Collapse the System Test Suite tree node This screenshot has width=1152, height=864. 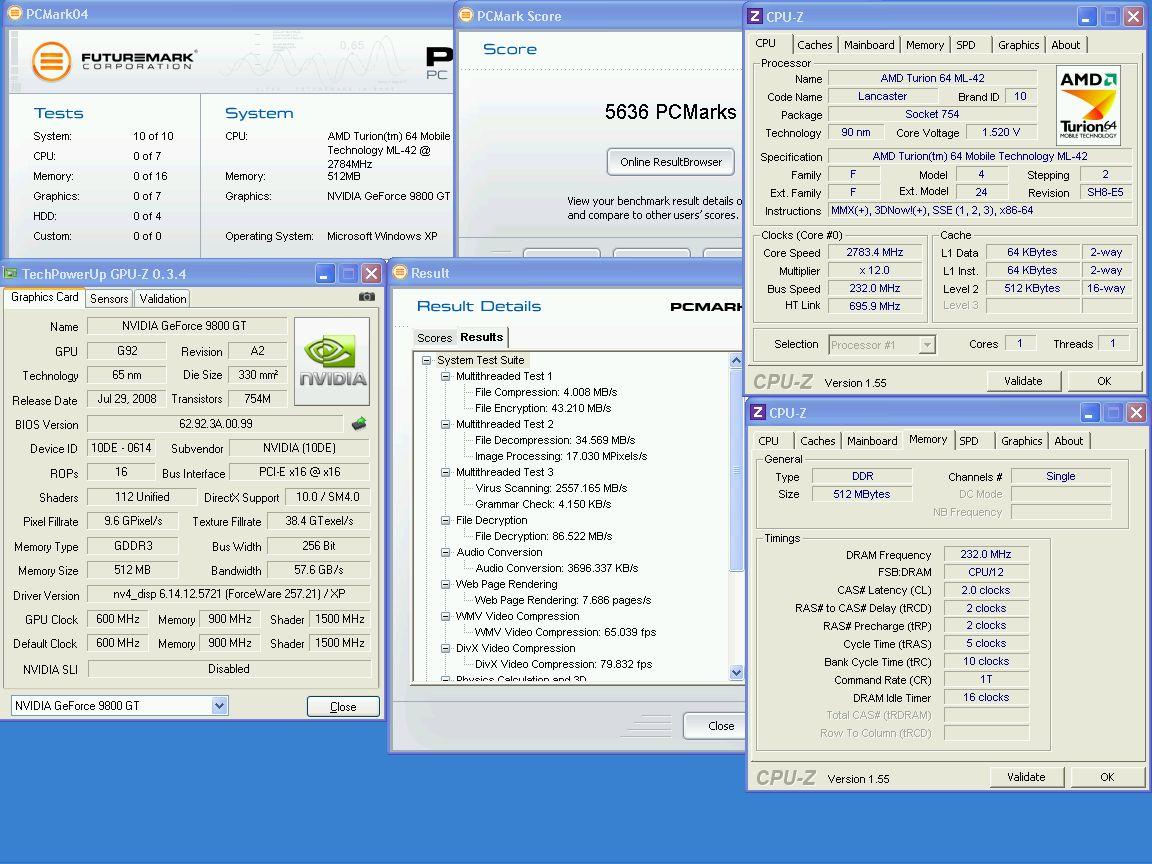[x=426, y=360]
